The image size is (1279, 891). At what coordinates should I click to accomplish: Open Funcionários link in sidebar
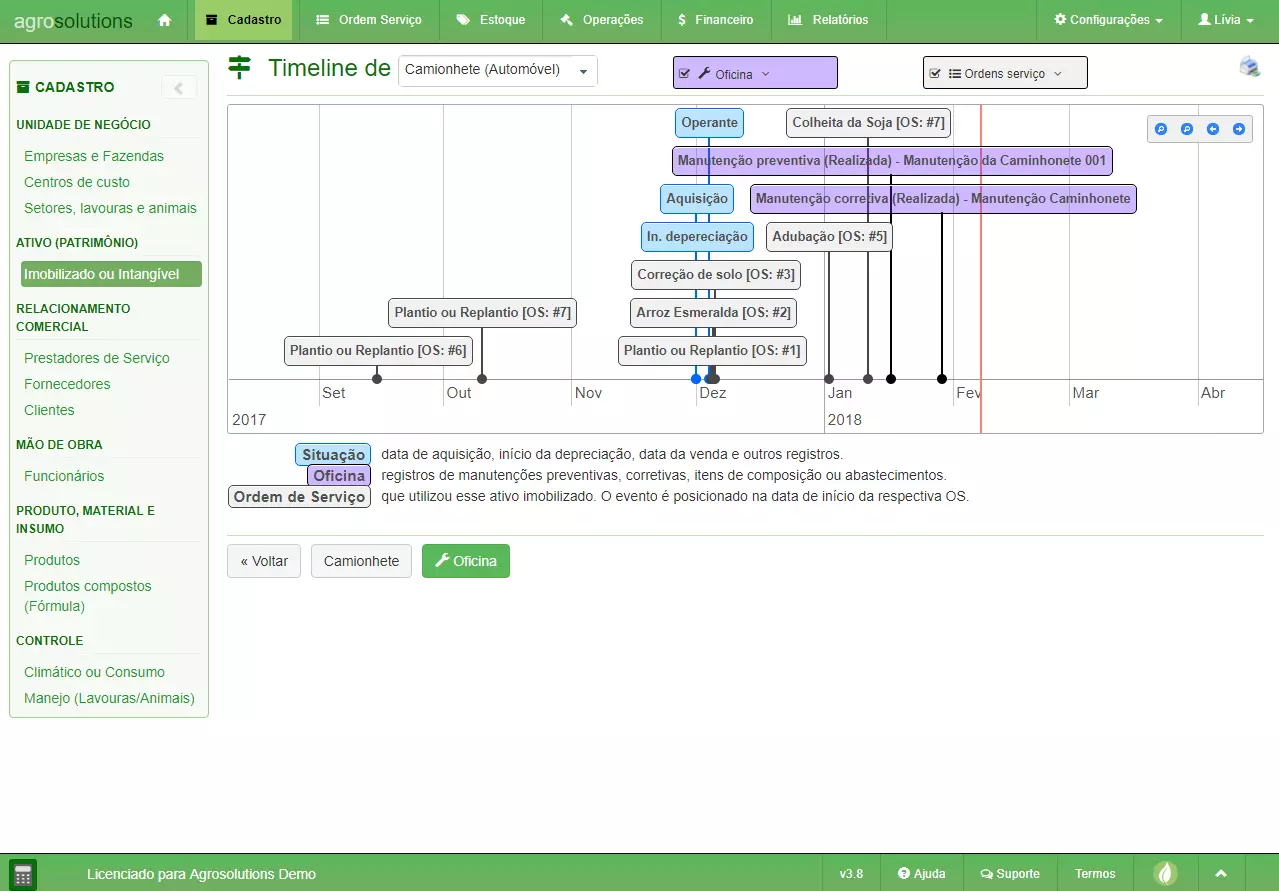(64, 476)
